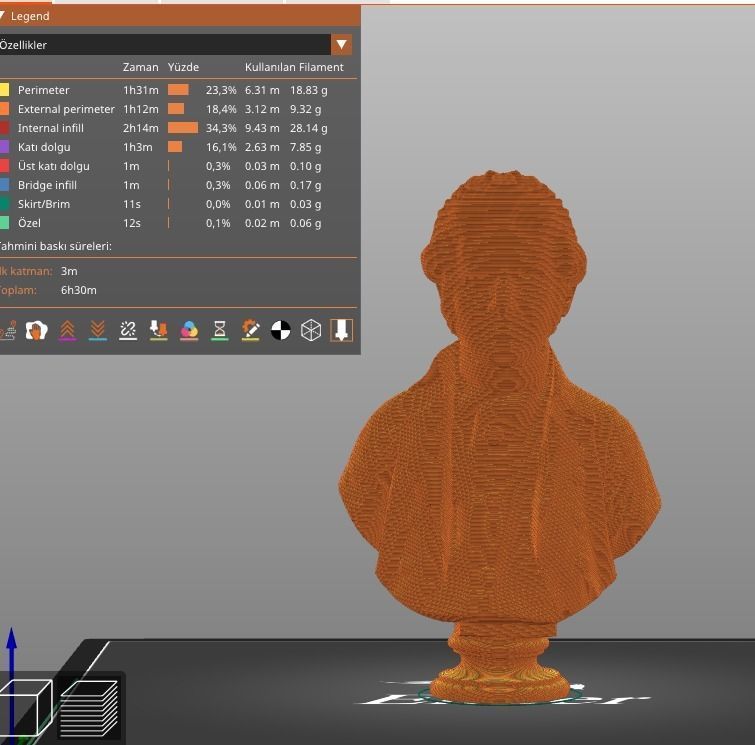This screenshot has height=745, width=755.
Task: Toggle color changes overlapping circles icon
Action: point(189,330)
